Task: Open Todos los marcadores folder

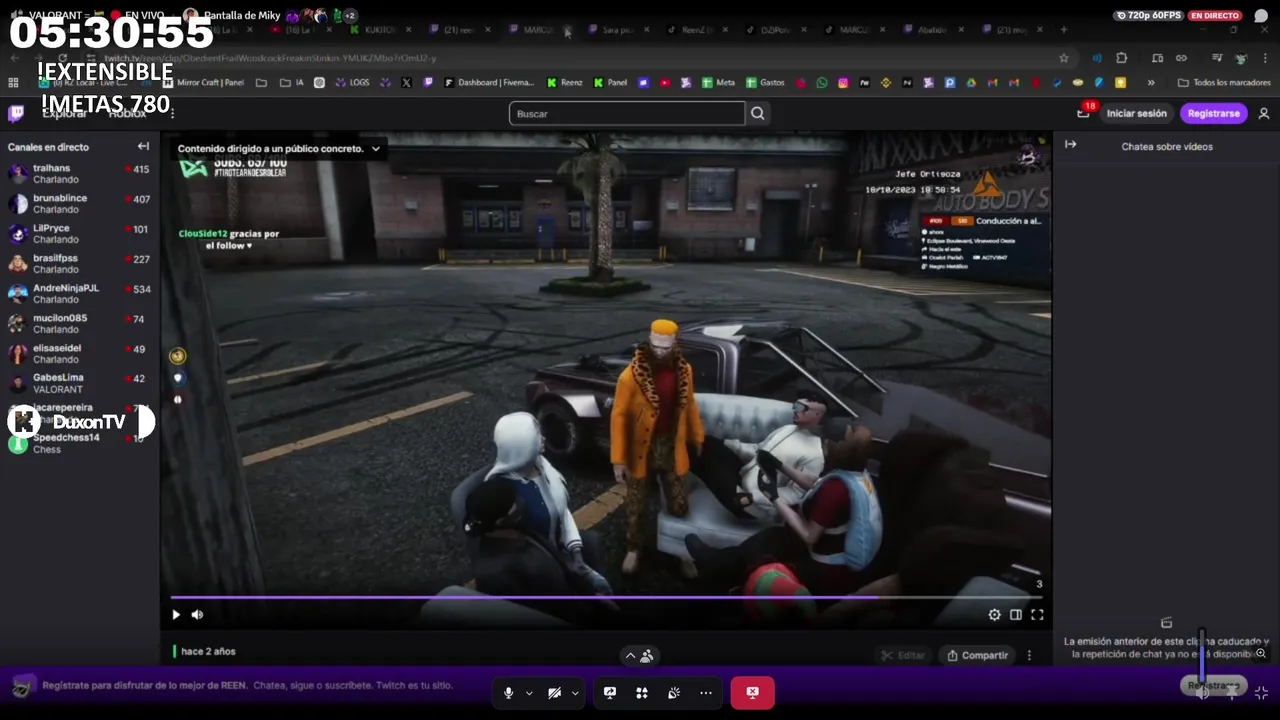Action: (x=1224, y=82)
